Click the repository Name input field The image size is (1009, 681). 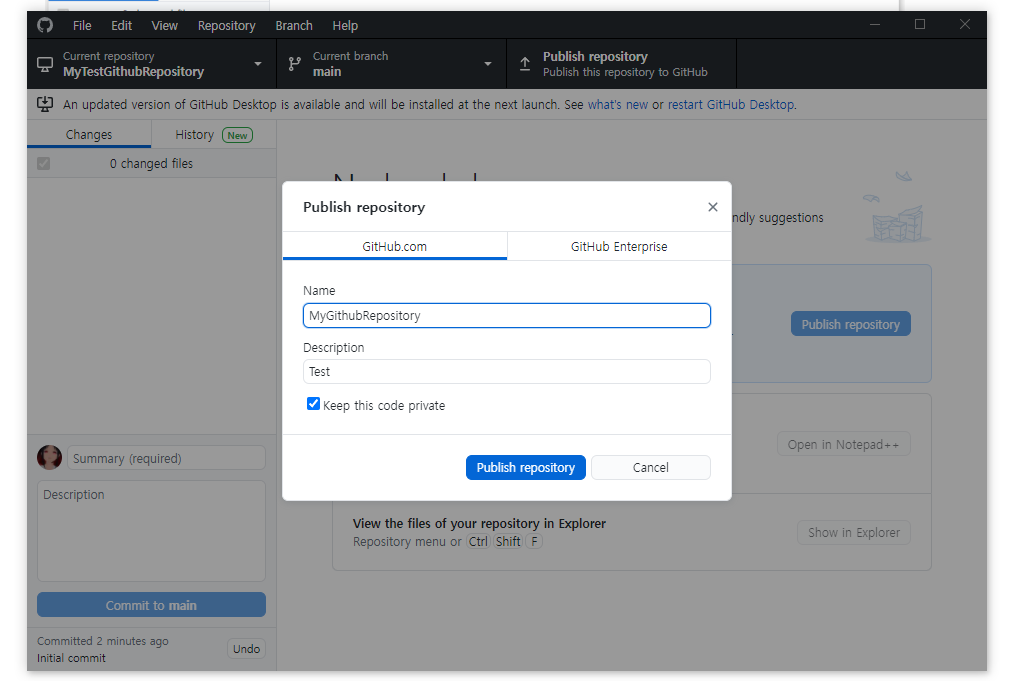click(506, 315)
